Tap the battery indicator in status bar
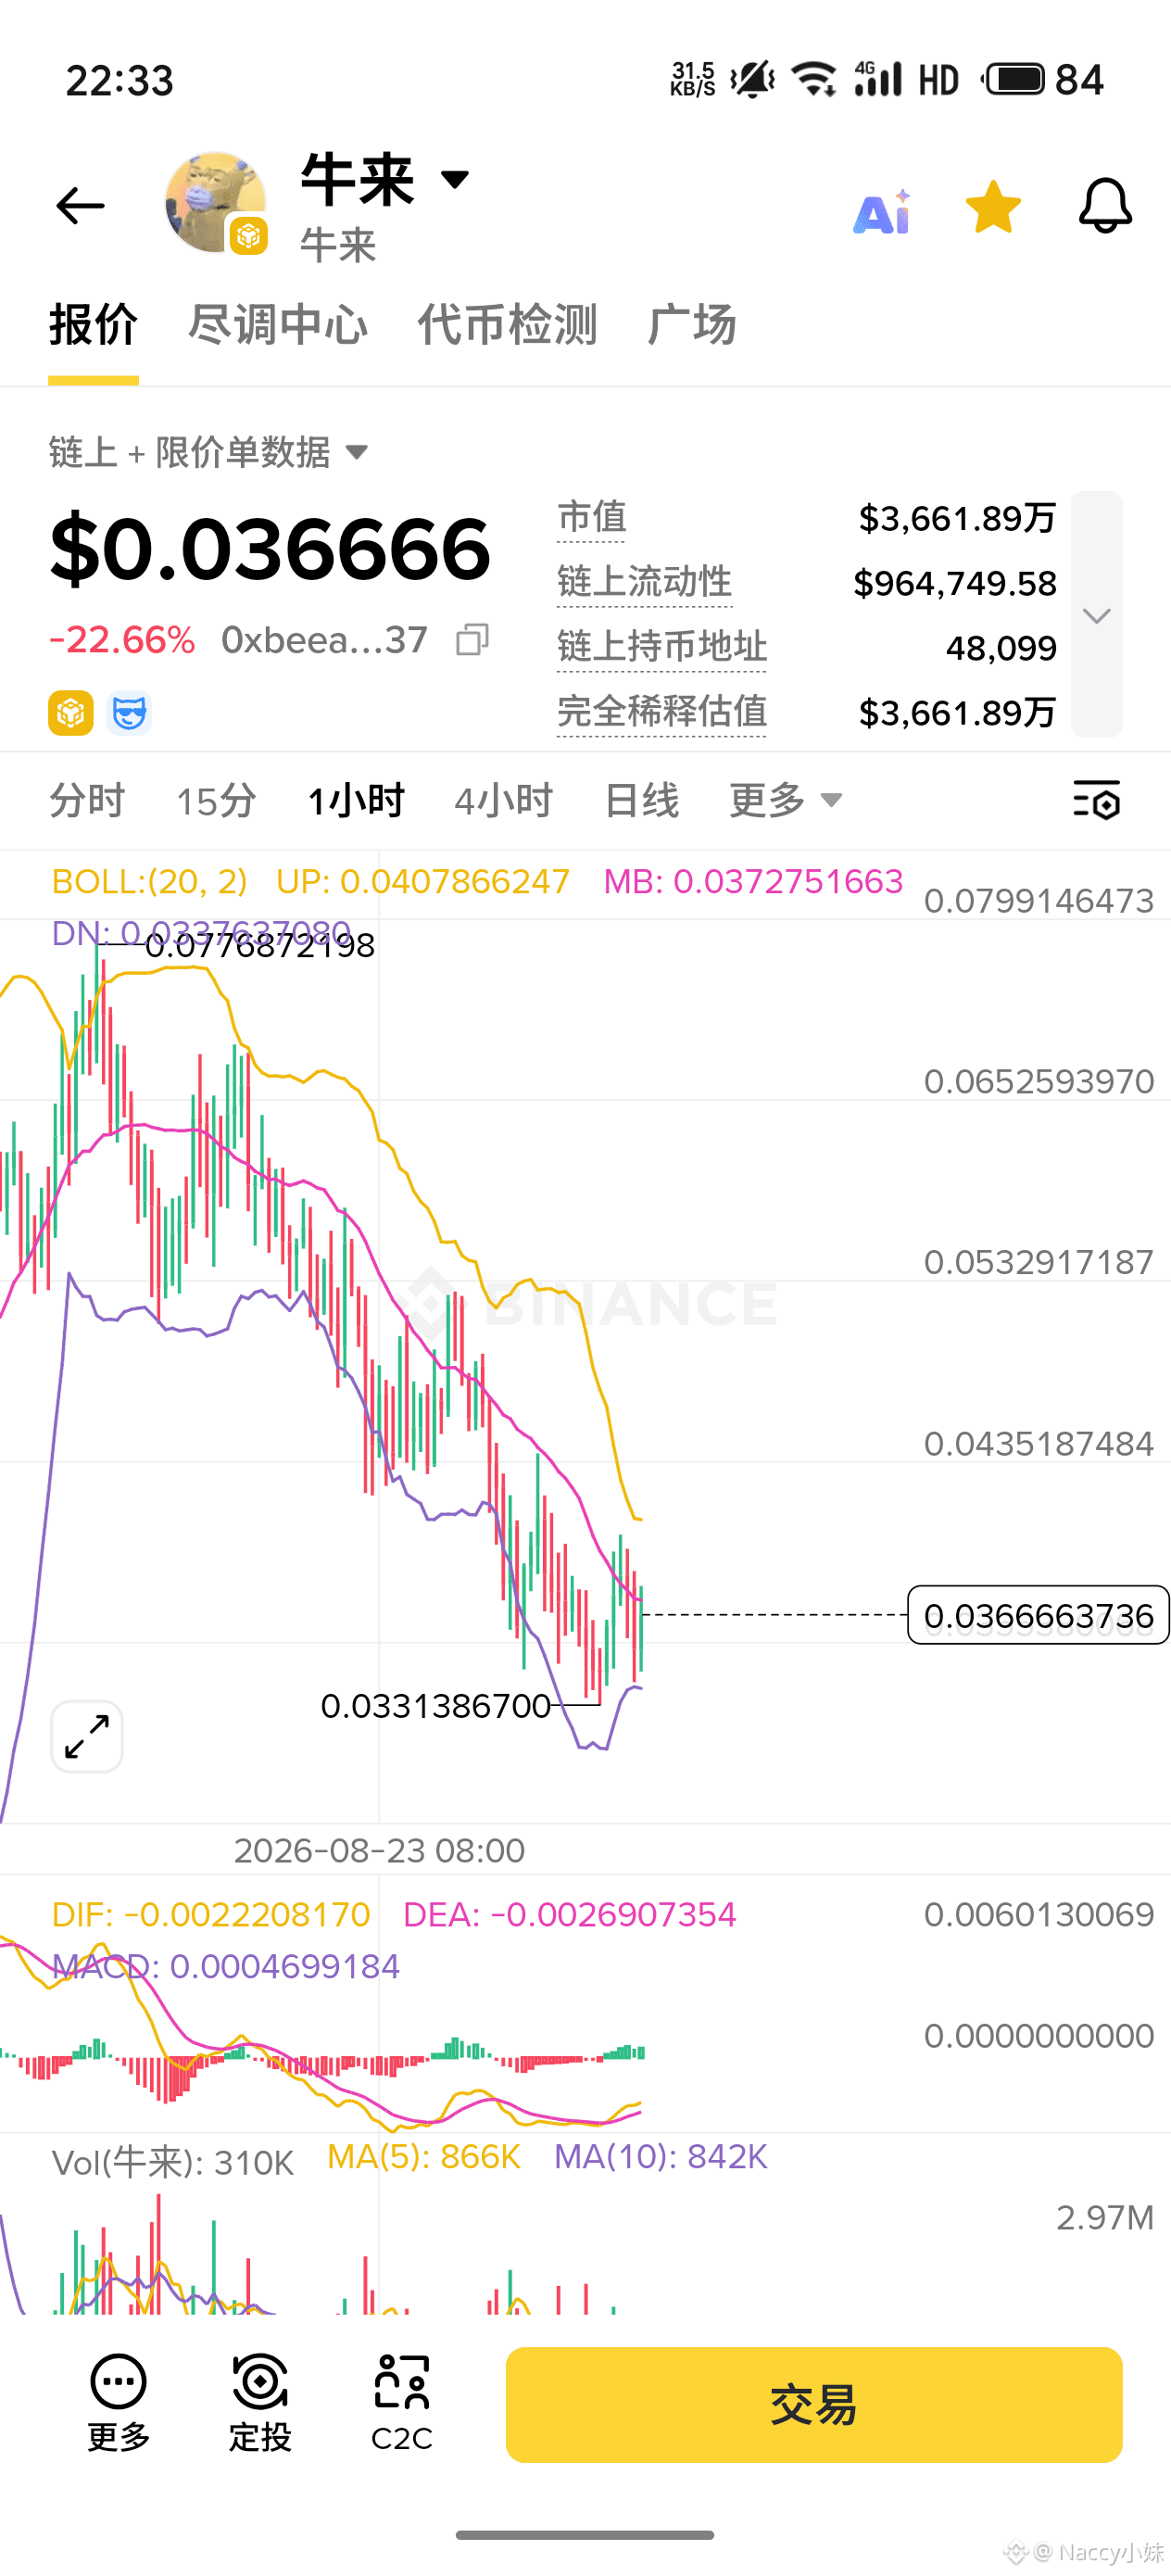The height and width of the screenshot is (2576, 1171). pyautogui.click(x=1043, y=79)
